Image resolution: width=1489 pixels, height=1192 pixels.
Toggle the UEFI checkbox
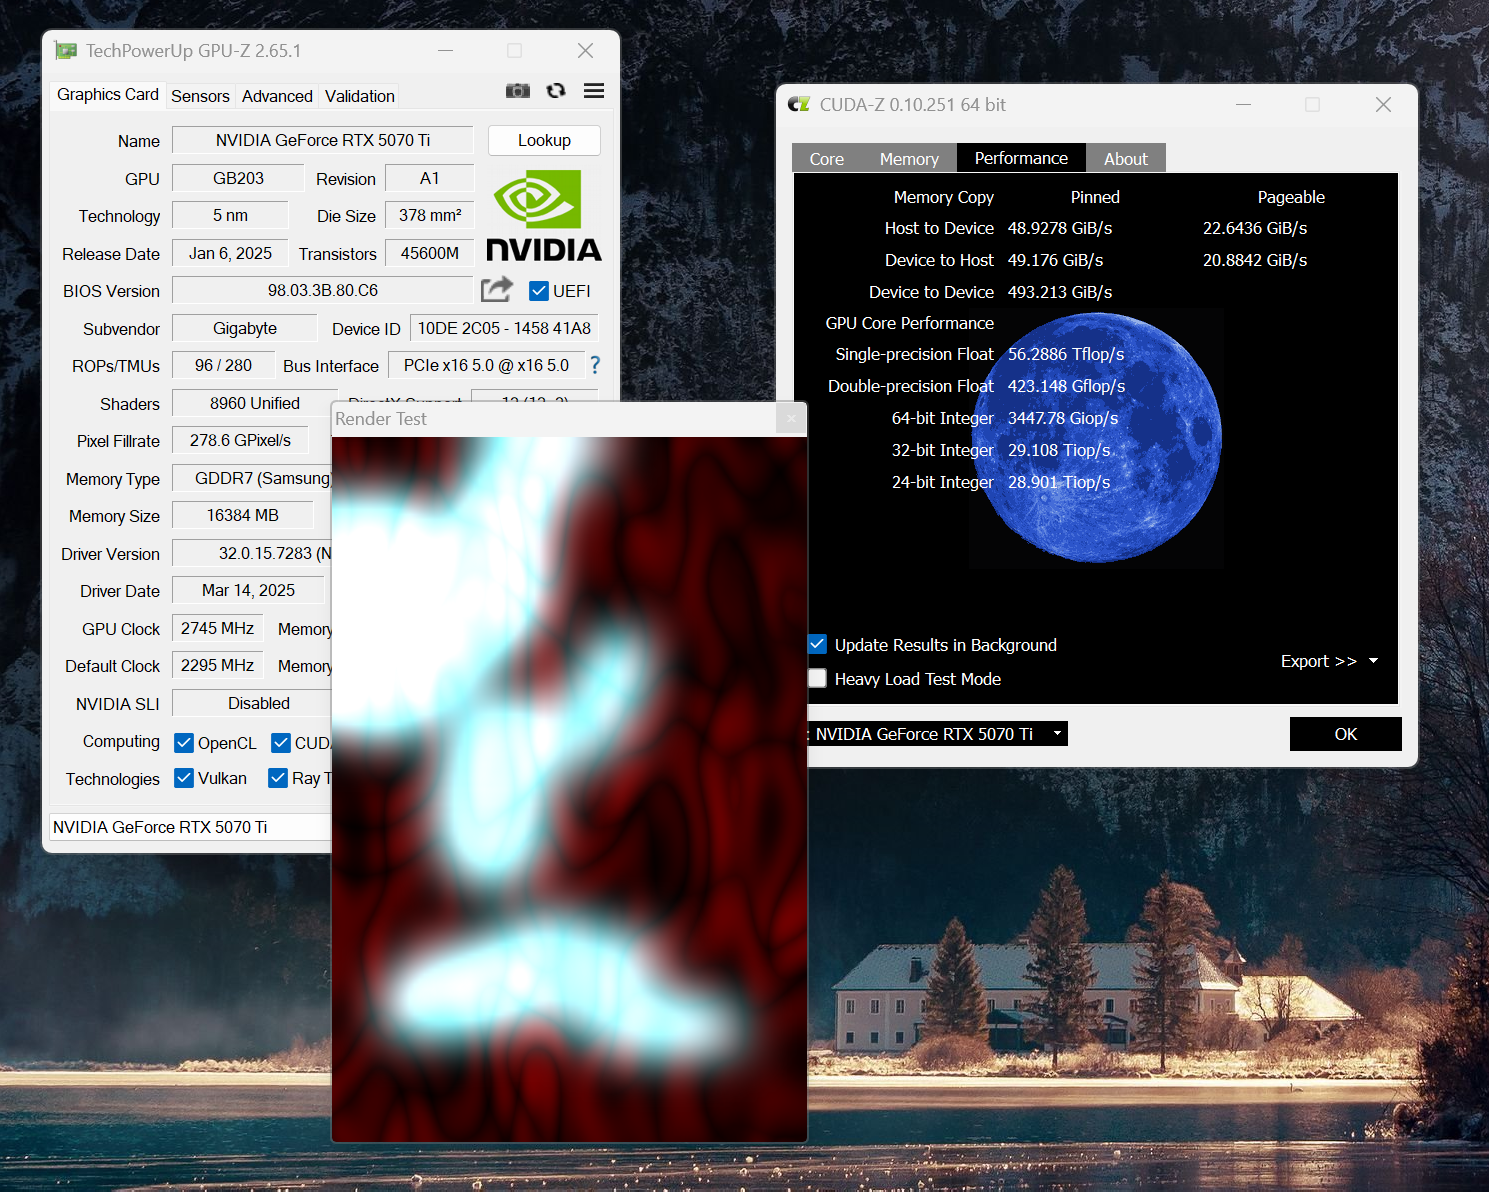[x=539, y=291]
